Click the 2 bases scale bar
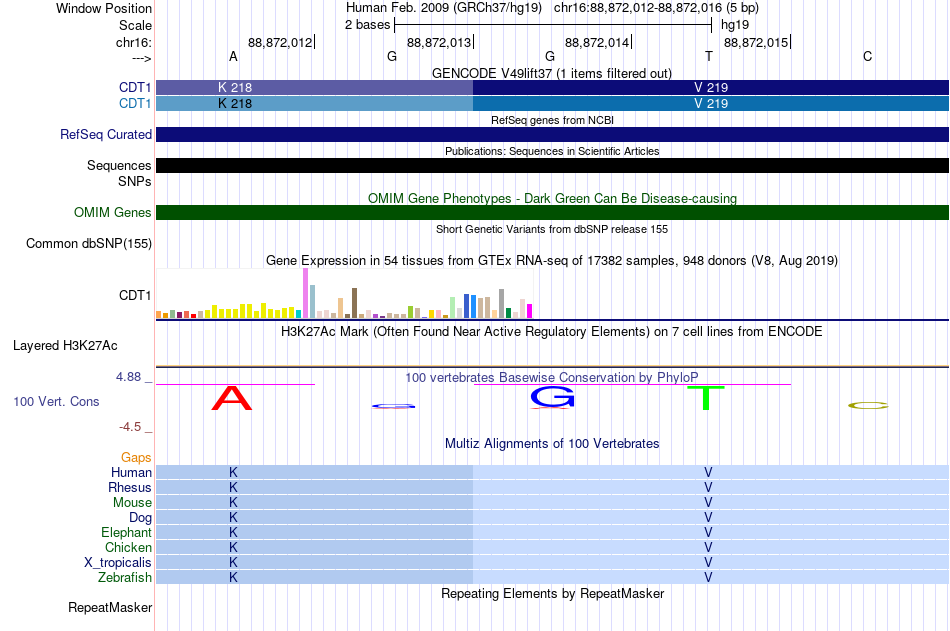 tap(553, 25)
